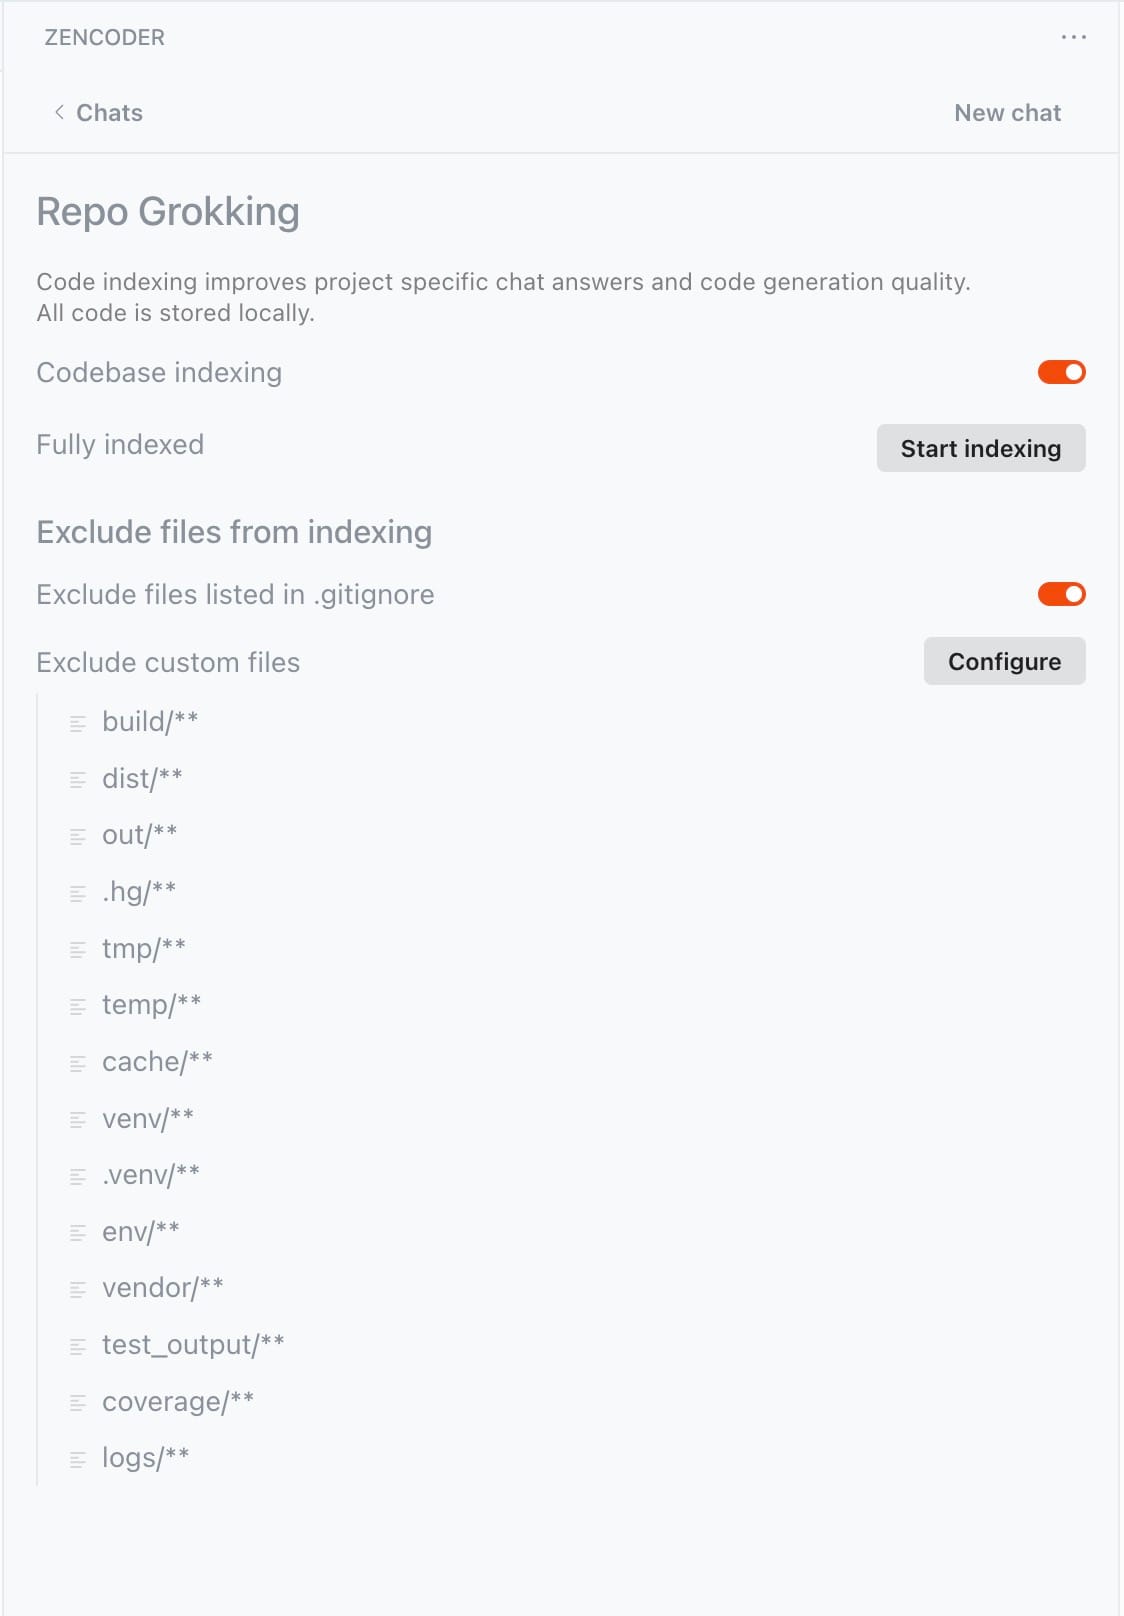1124x1616 pixels.
Task: Open Configure for custom excluded files
Action: [x=1004, y=661]
